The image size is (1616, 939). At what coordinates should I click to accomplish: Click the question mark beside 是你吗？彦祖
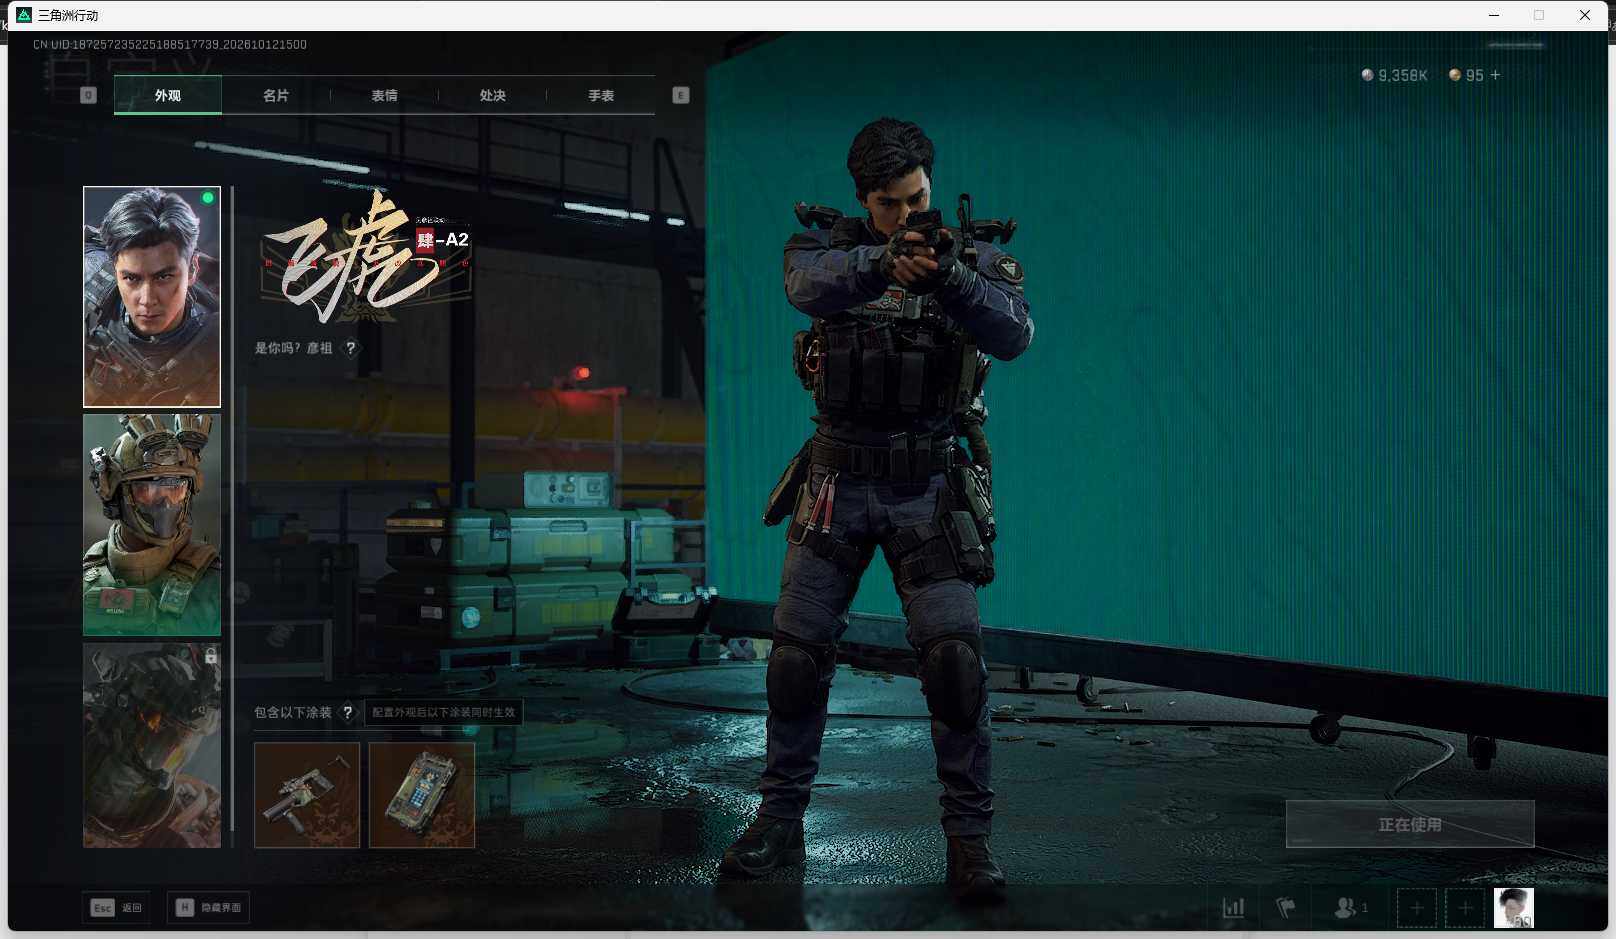(350, 348)
